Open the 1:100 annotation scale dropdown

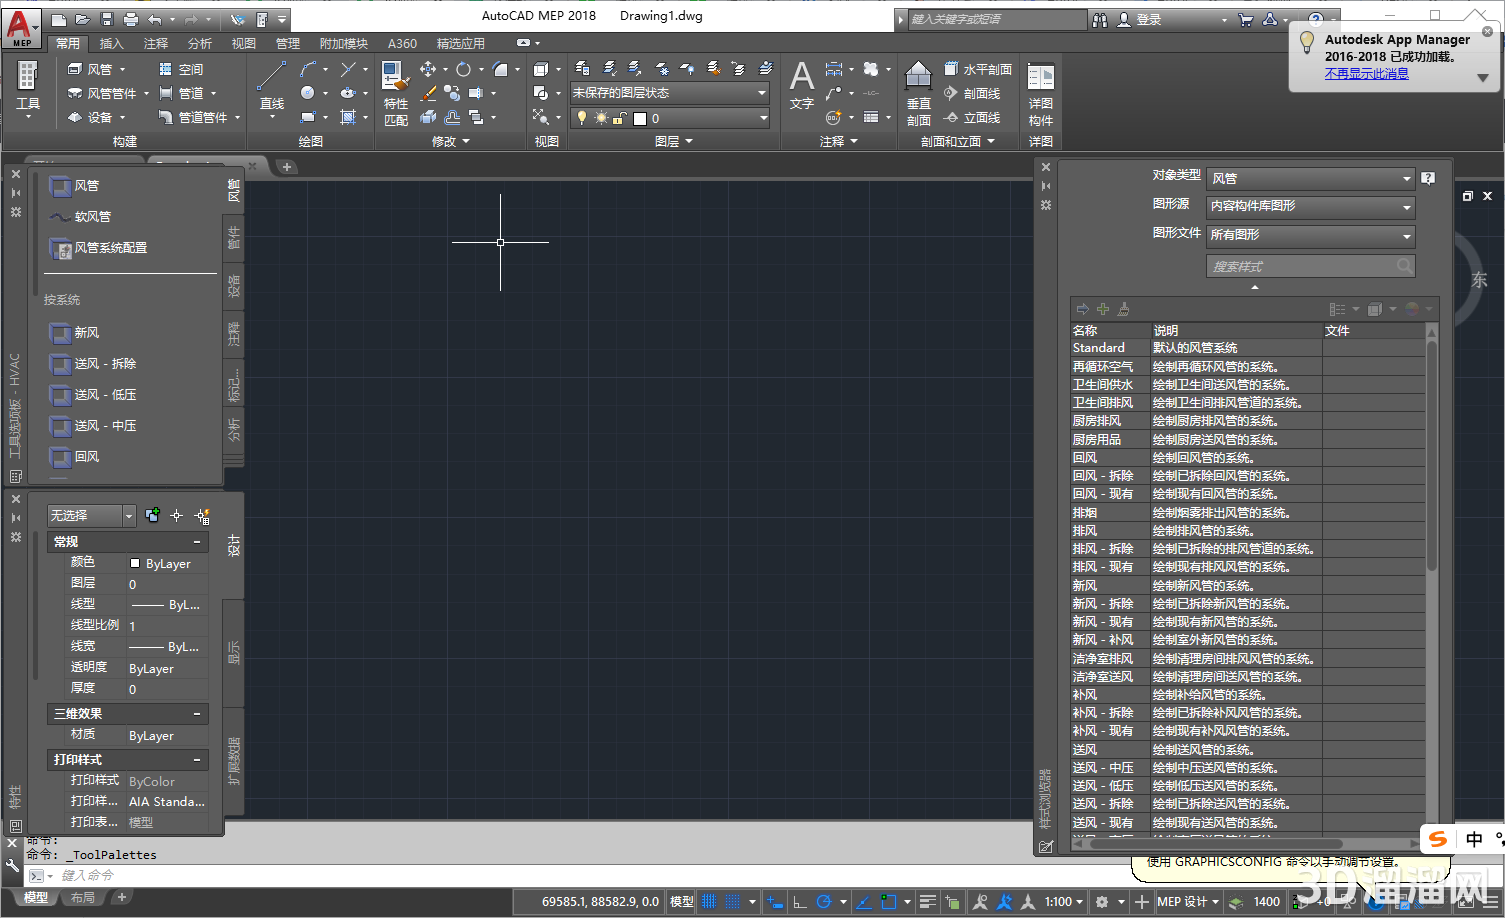pos(1064,901)
